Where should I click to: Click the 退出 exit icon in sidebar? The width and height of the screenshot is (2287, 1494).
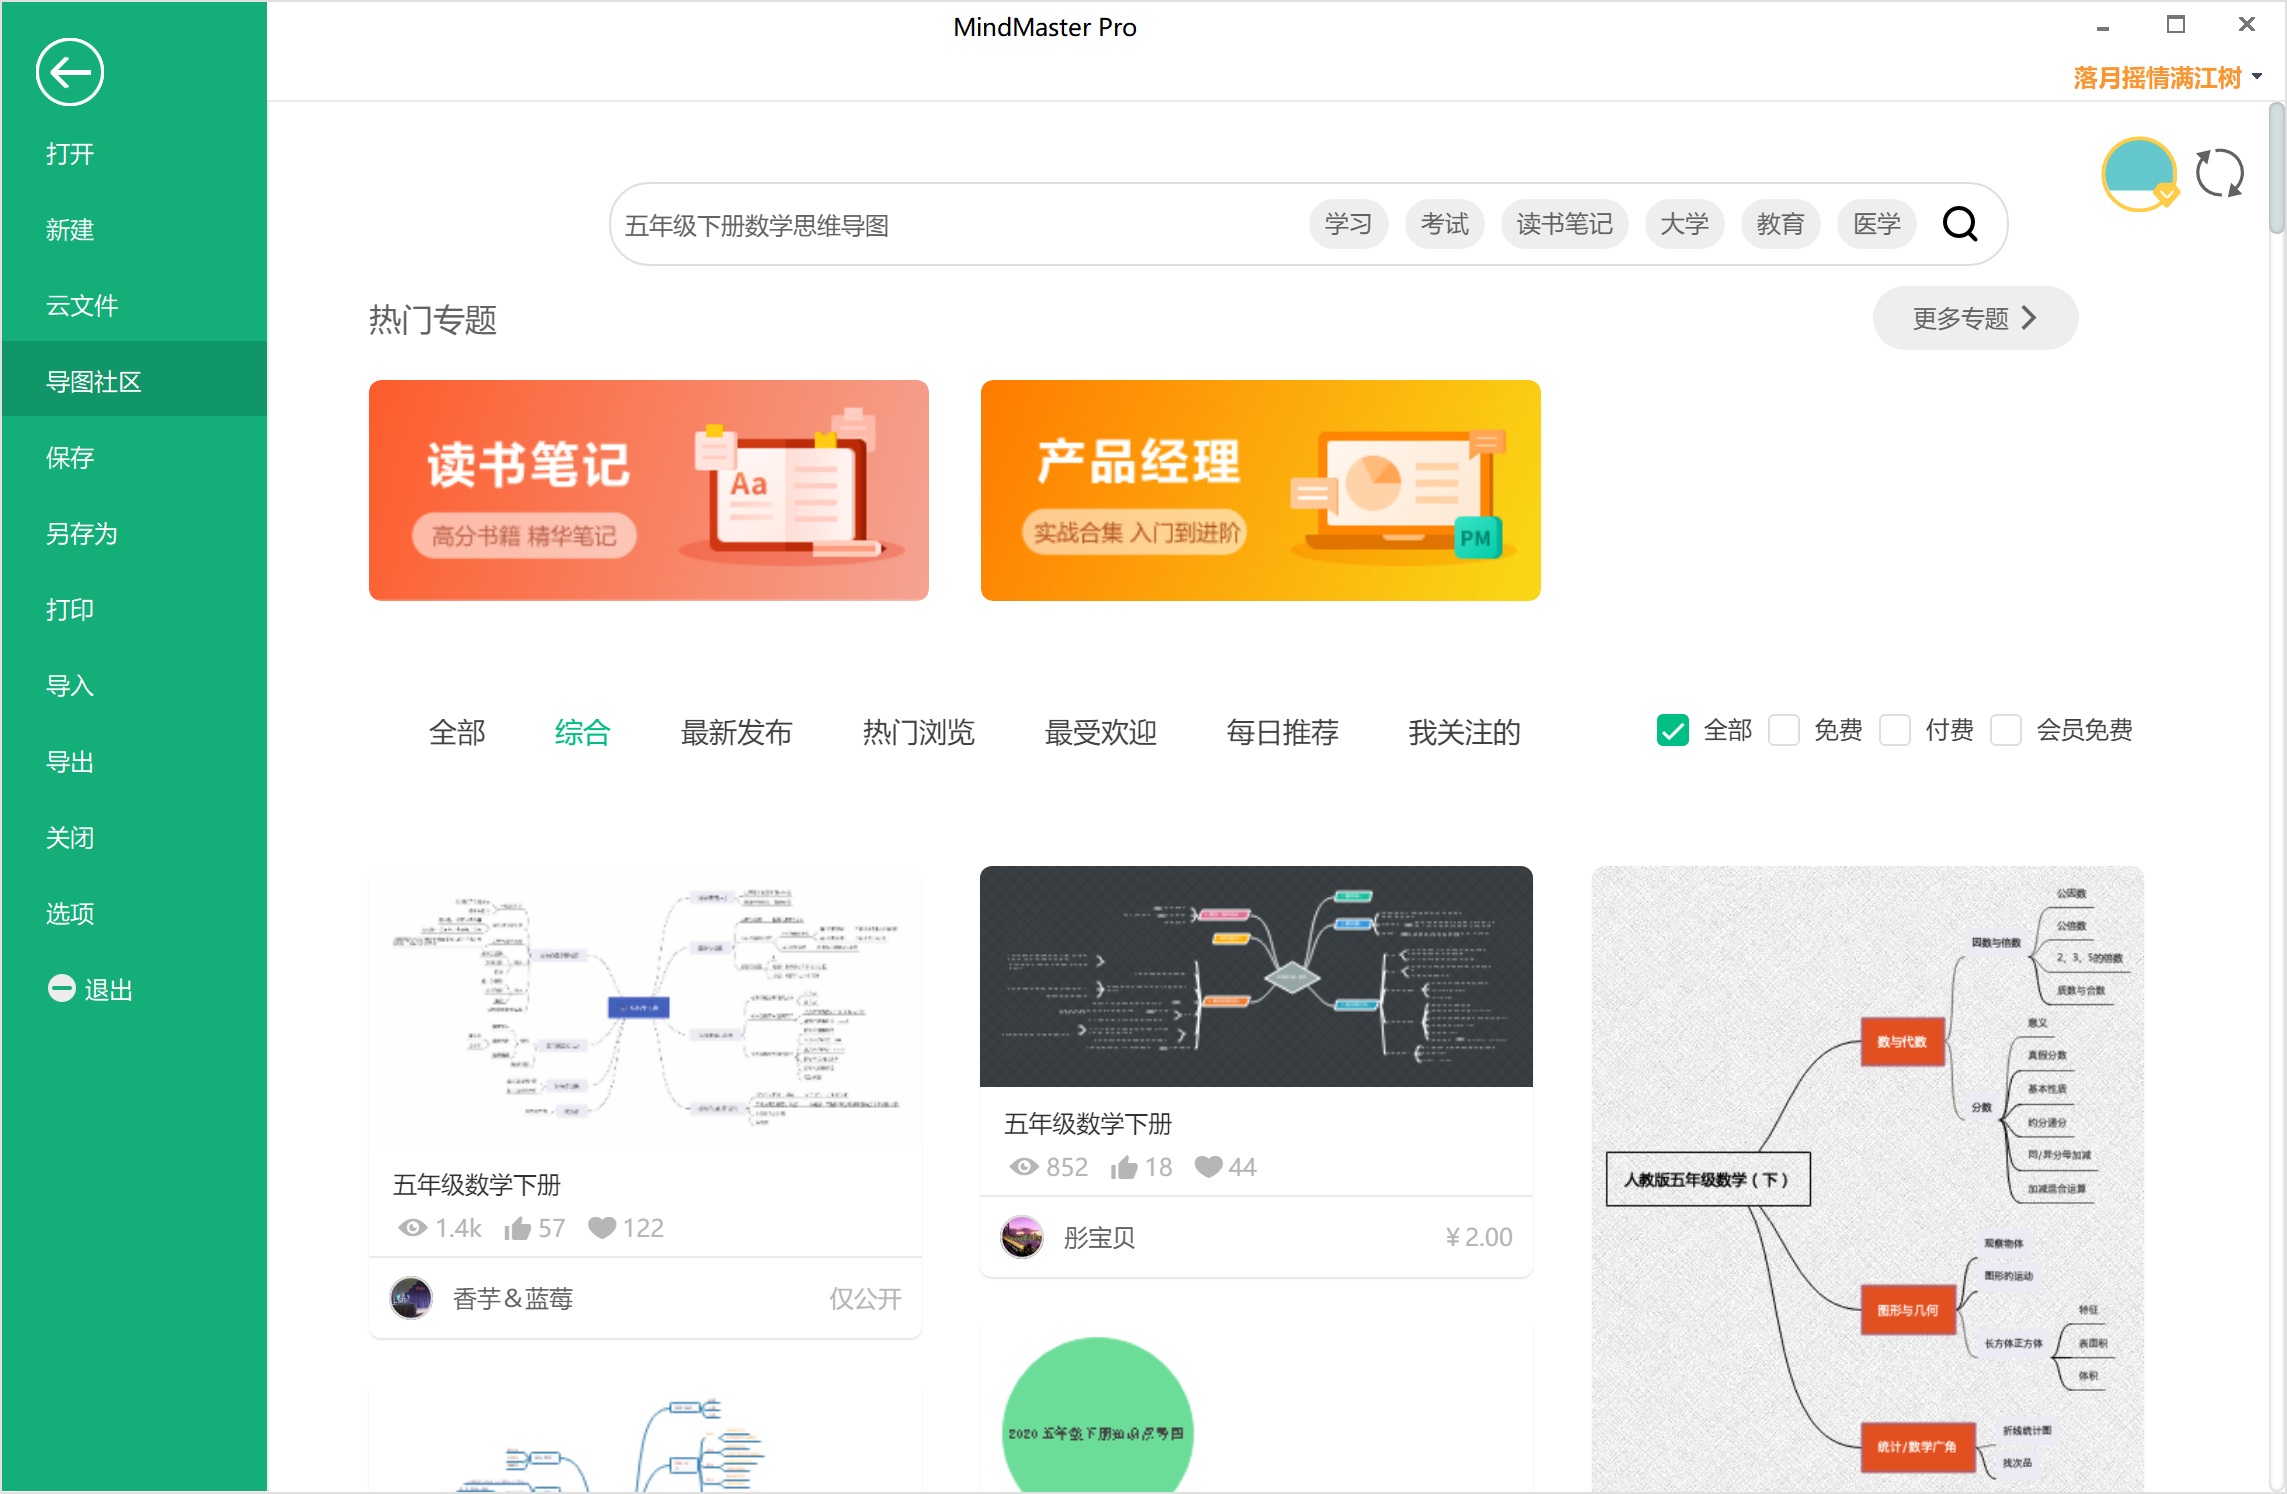click(62, 989)
